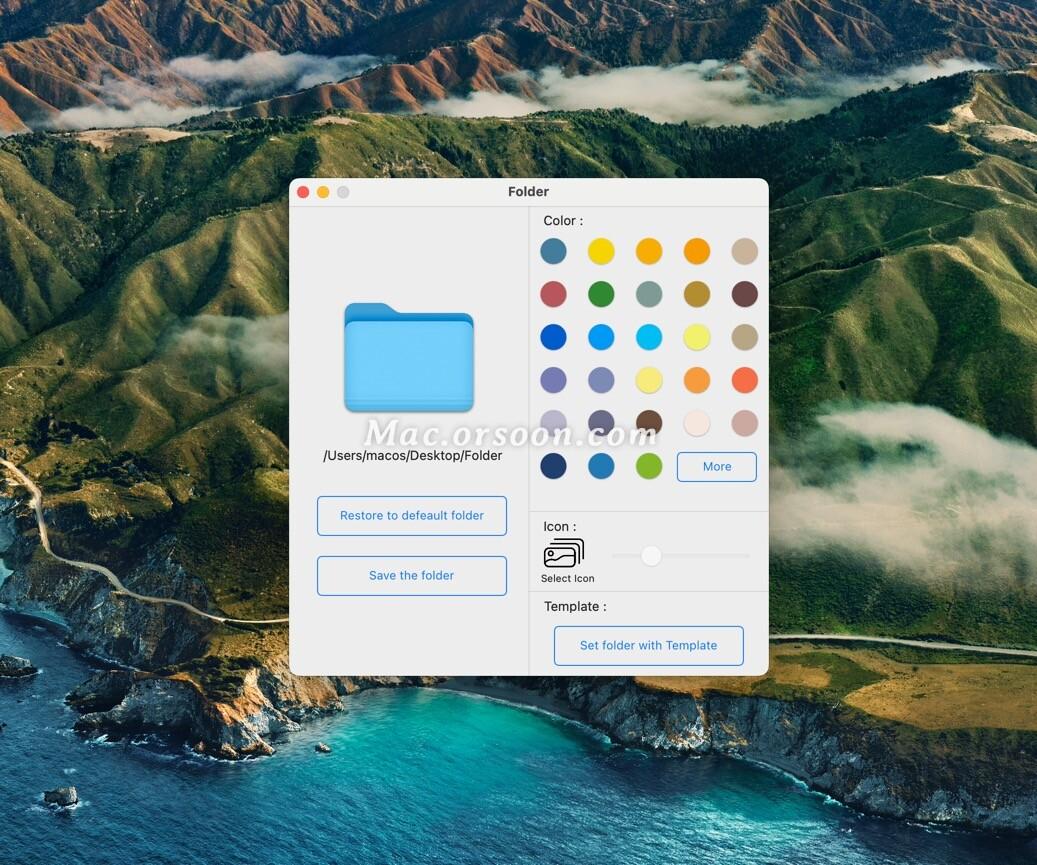Select the navy blue color swatch
Screen dimensions: 1037x865
click(553, 466)
